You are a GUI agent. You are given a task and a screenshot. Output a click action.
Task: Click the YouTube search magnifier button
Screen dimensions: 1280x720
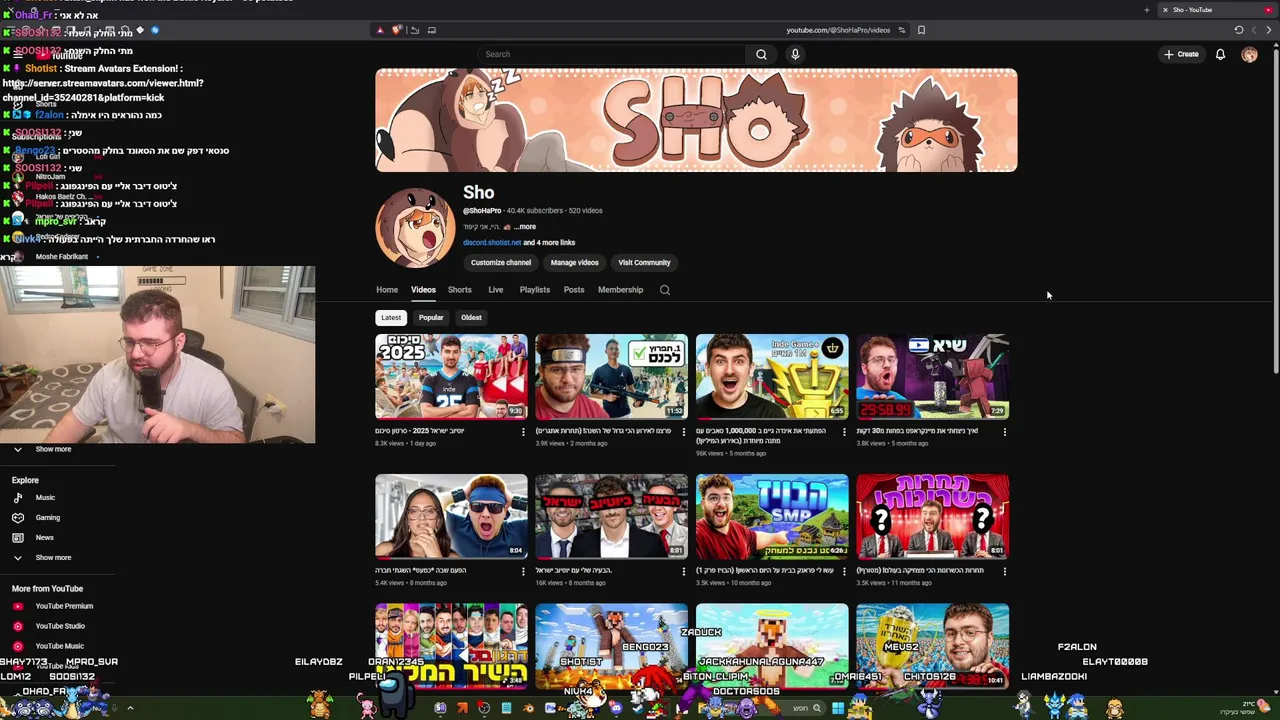761,54
